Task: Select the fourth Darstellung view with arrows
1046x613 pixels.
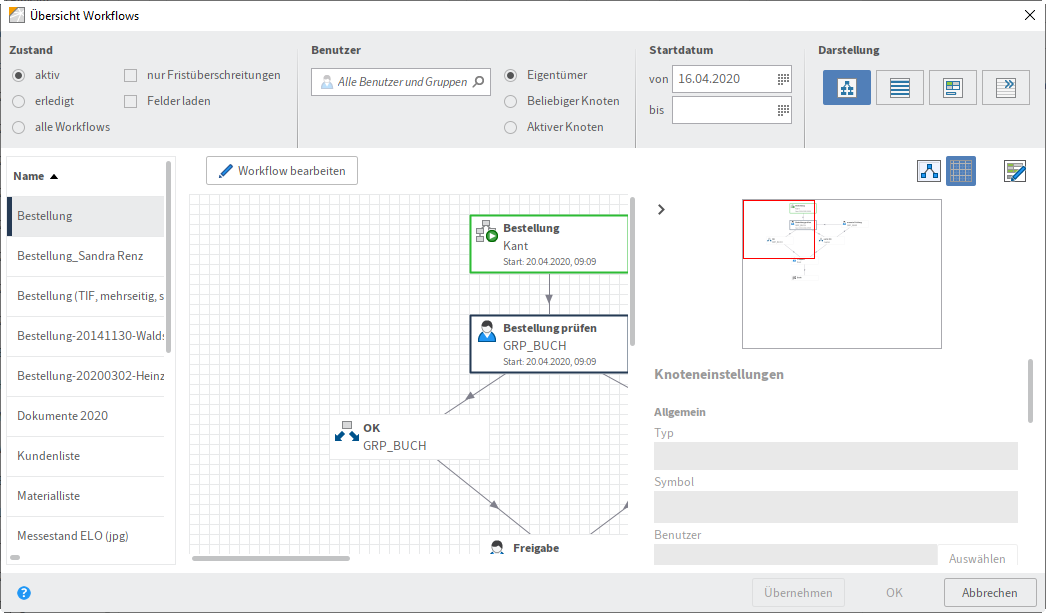Action: (x=1005, y=88)
